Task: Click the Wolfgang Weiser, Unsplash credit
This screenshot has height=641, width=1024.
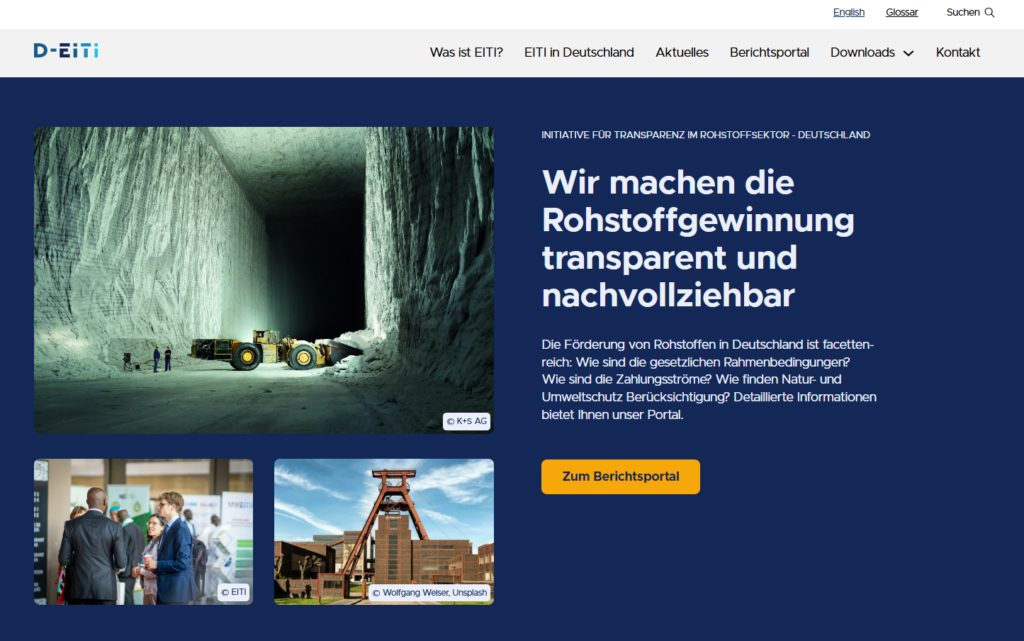Action: click(x=430, y=593)
